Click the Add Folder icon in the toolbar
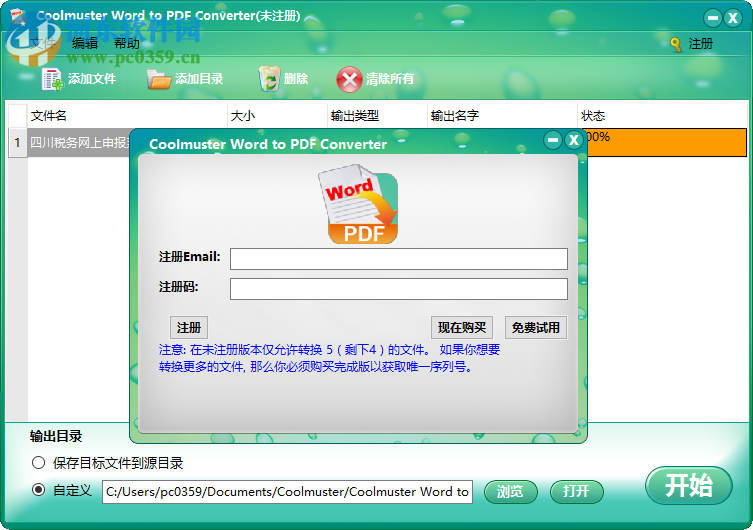This screenshot has height=530, width=753. coord(159,79)
